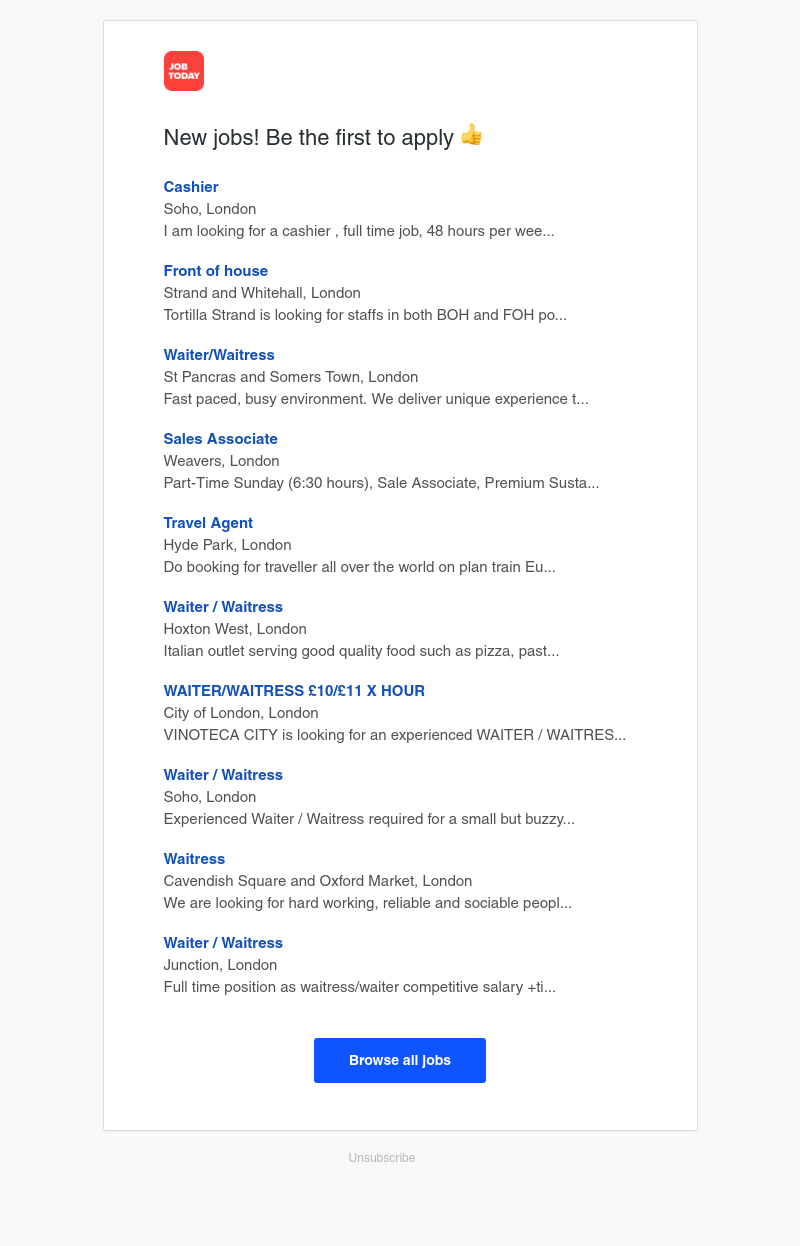Open the Cashier job listing
Screen dimensions: 800x1246
pyautogui.click(x=191, y=187)
